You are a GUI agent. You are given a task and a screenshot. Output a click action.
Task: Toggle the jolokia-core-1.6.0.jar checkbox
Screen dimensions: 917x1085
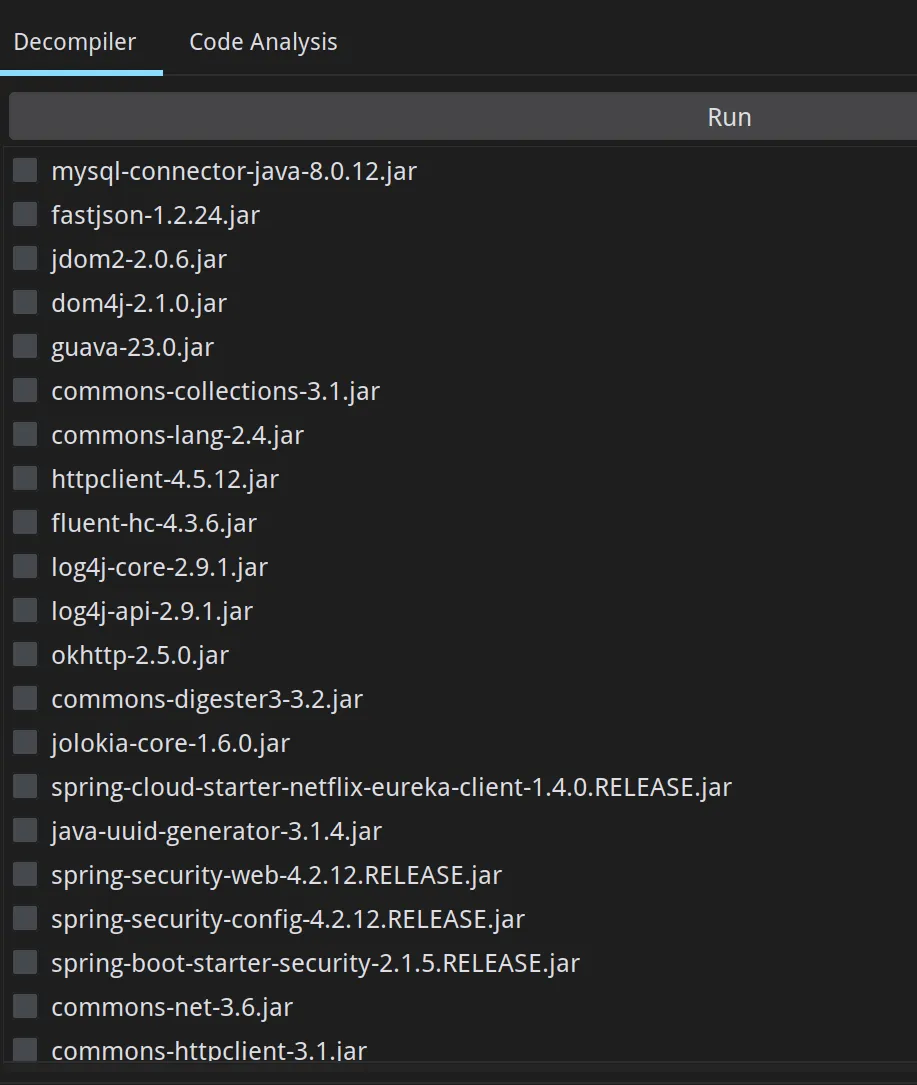click(25, 743)
